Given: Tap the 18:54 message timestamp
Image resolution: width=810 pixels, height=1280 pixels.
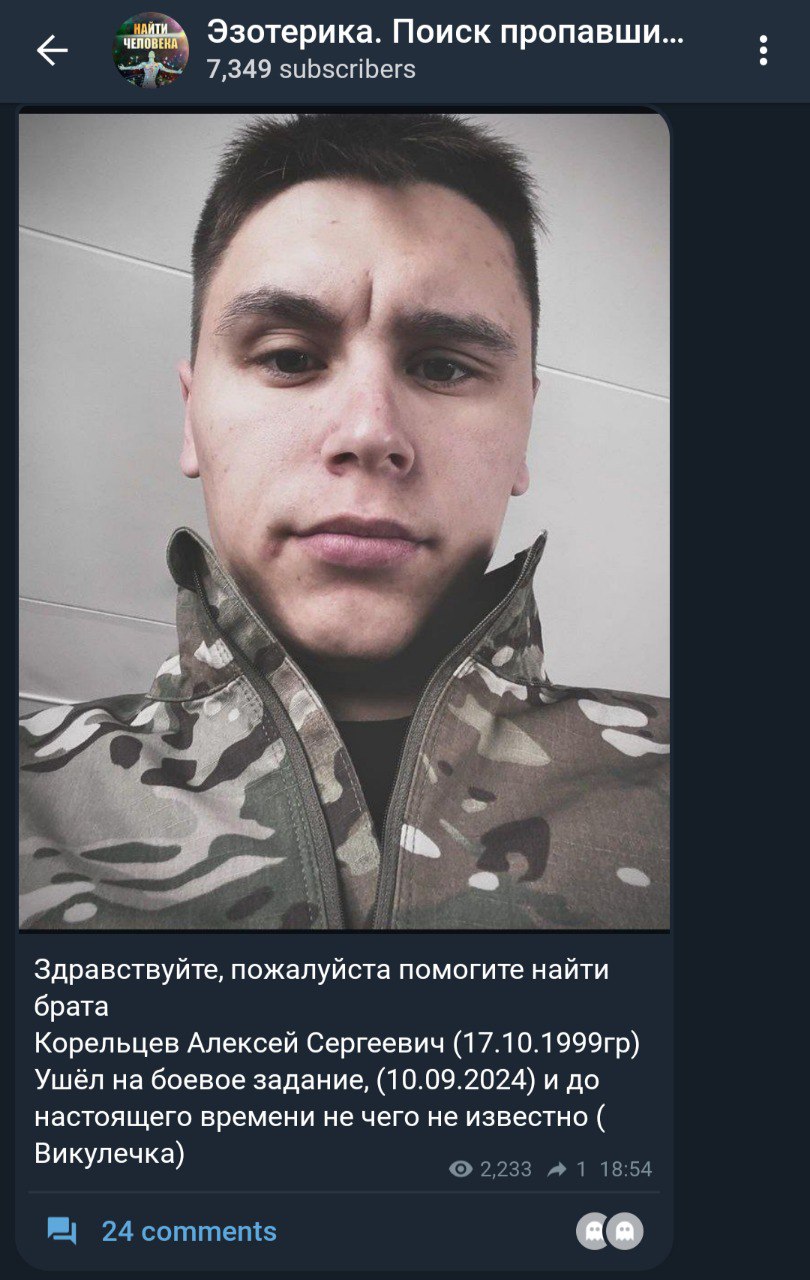Looking at the screenshot, I should (626, 1169).
